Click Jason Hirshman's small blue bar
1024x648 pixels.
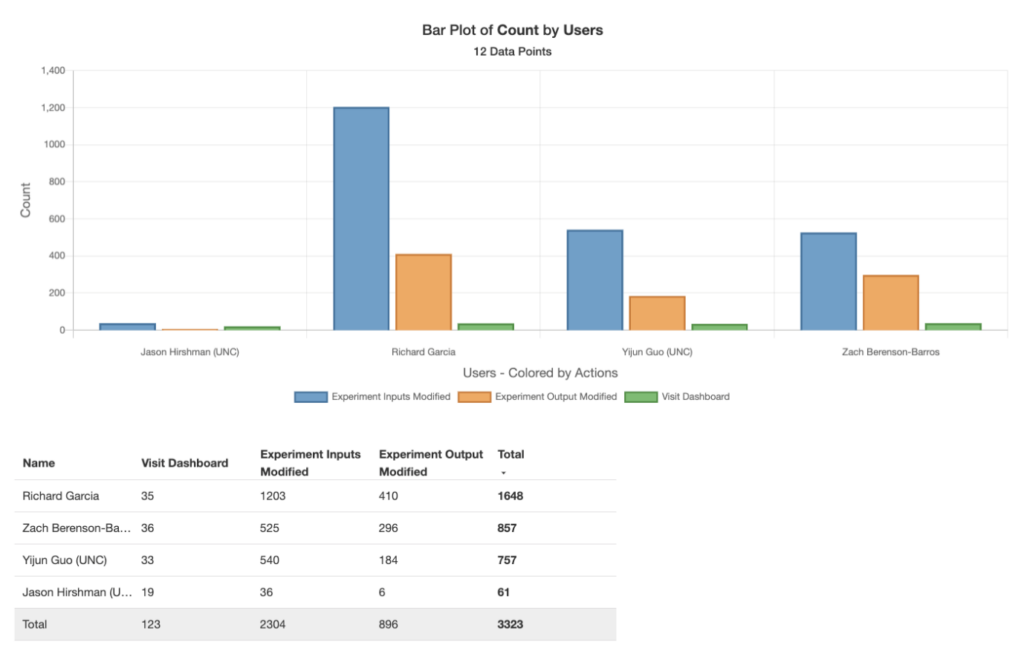[x=127, y=326]
